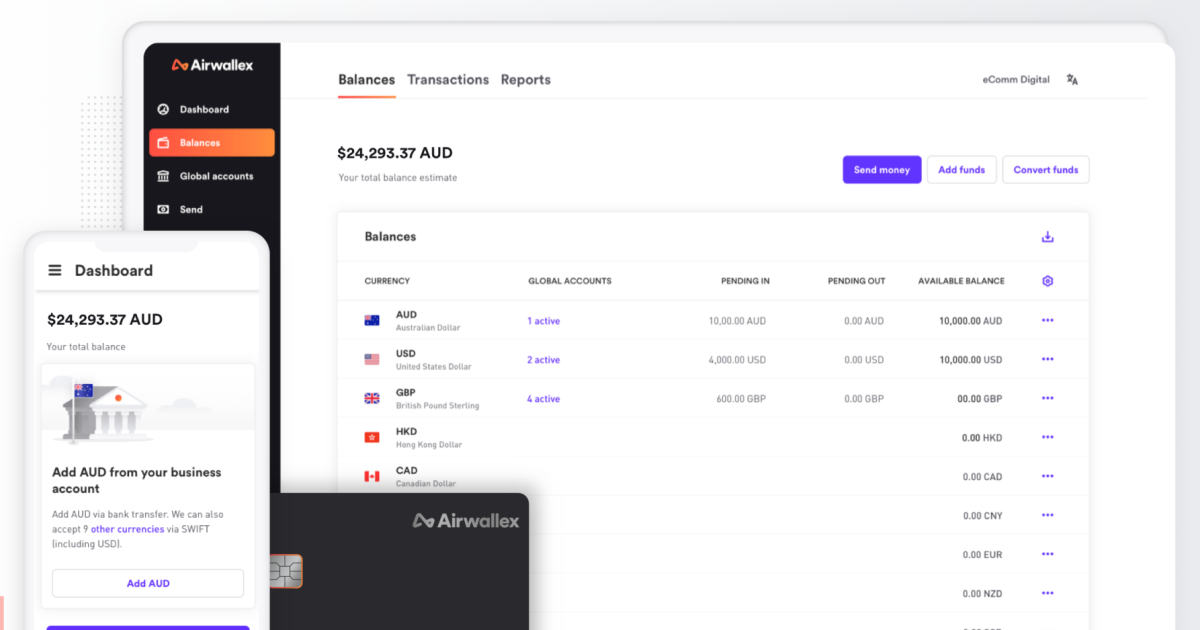This screenshot has height=630, width=1200.
Task: Open the USD row more-options menu
Action: coord(1048,359)
